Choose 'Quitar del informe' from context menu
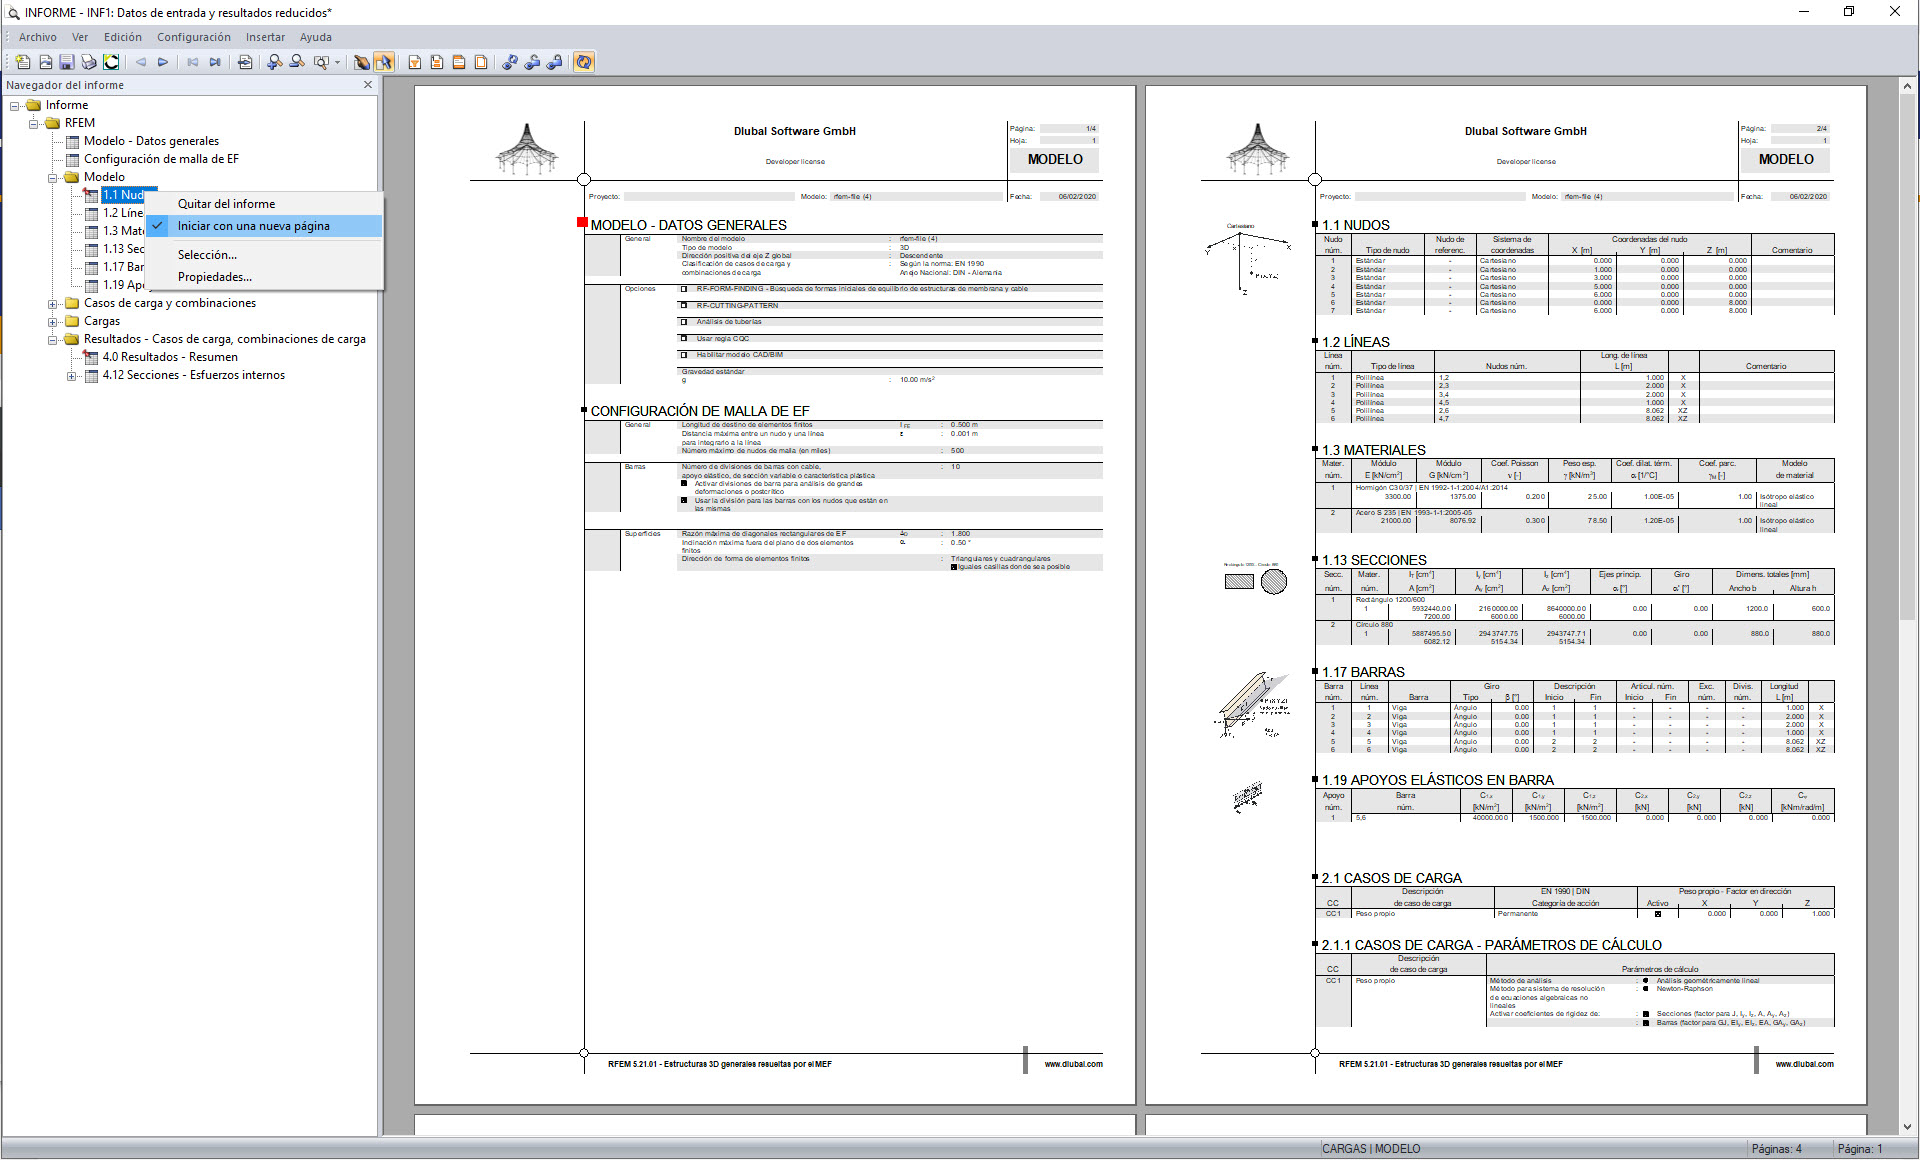This screenshot has height=1160, width=1920. (265, 204)
